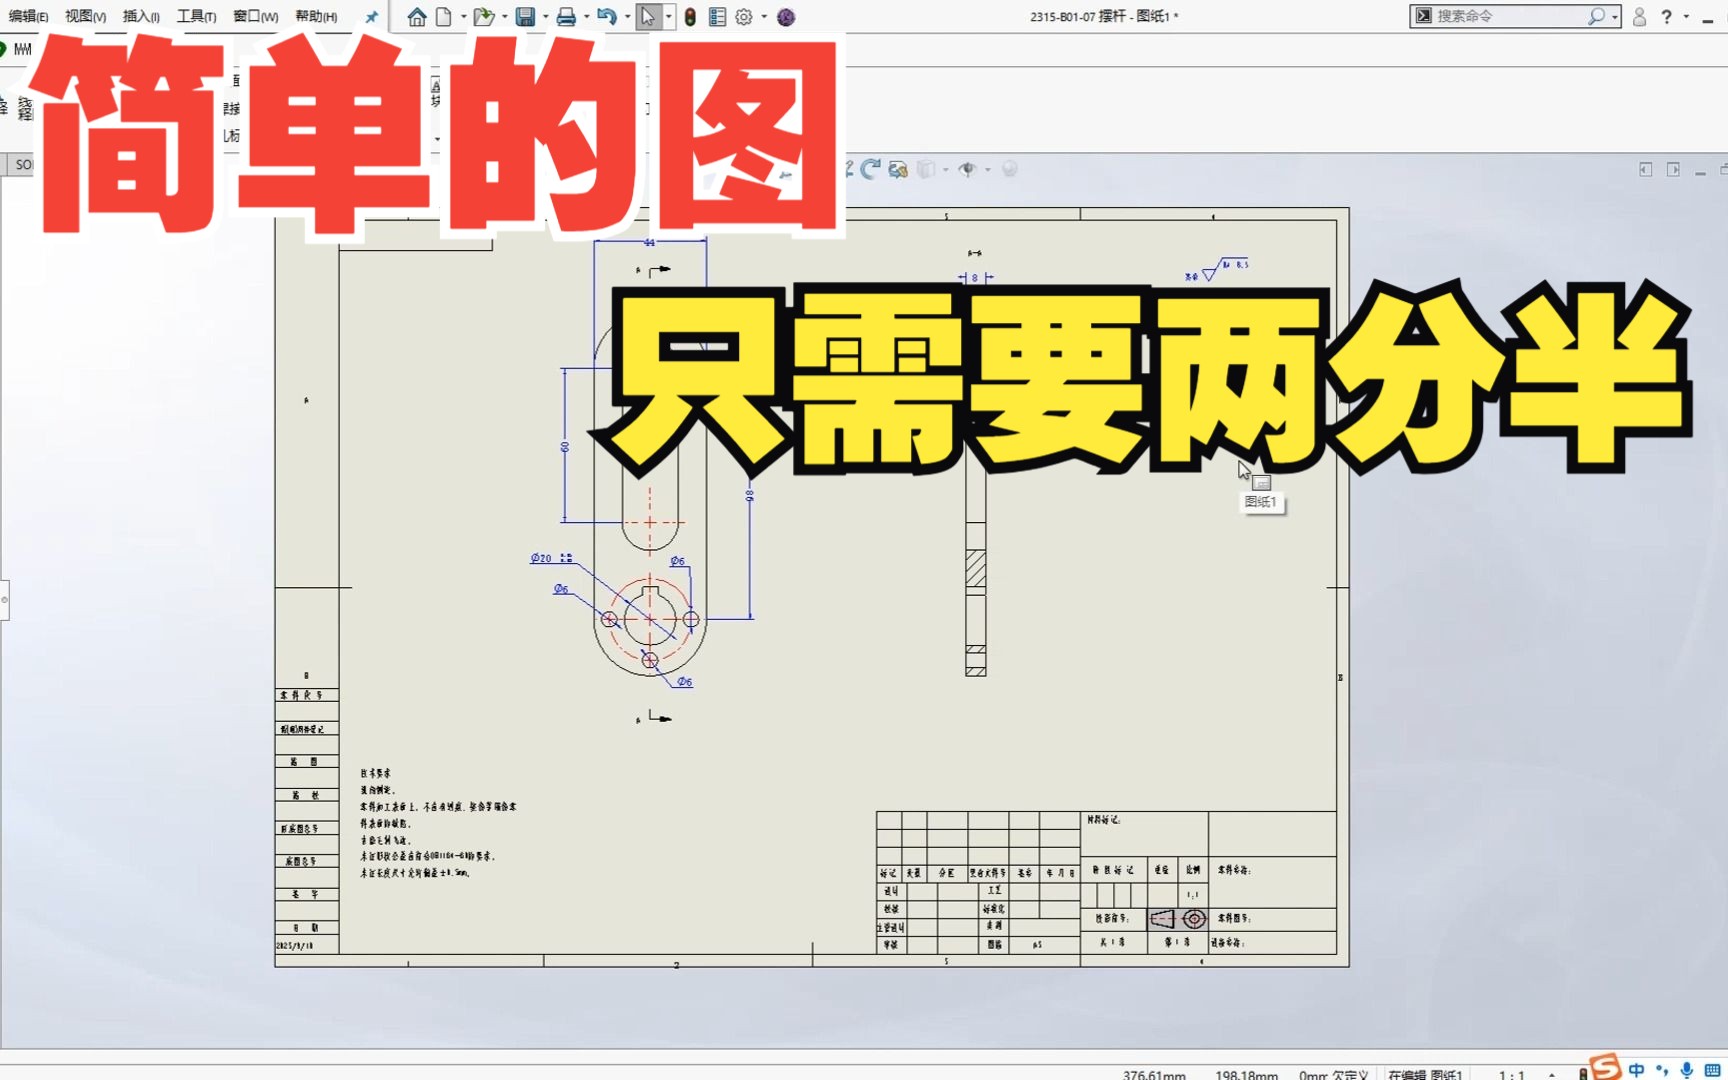Select the surface finish symbol
Viewport: 1728px width, 1080px height.
(x=1217, y=269)
